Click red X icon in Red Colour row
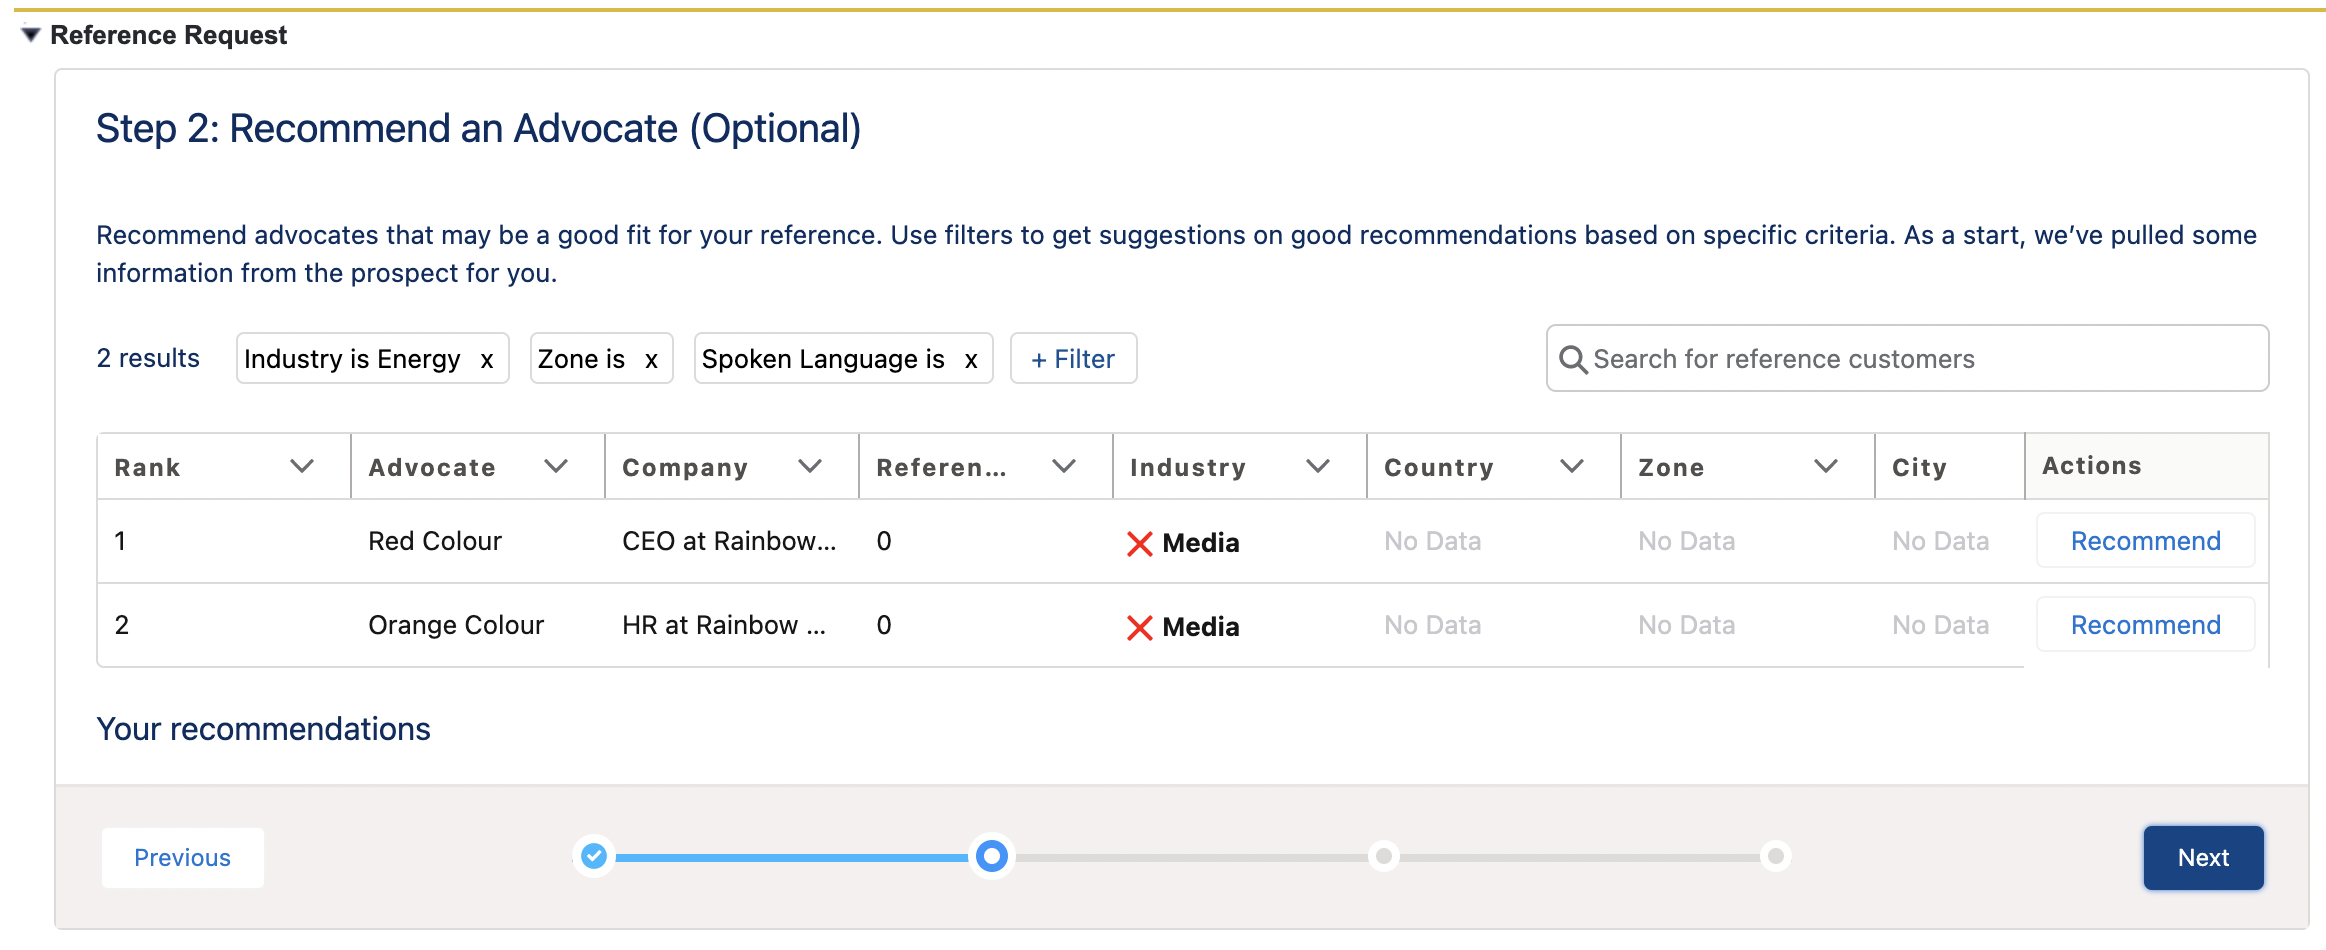The image size is (2326, 950). (1139, 543)
